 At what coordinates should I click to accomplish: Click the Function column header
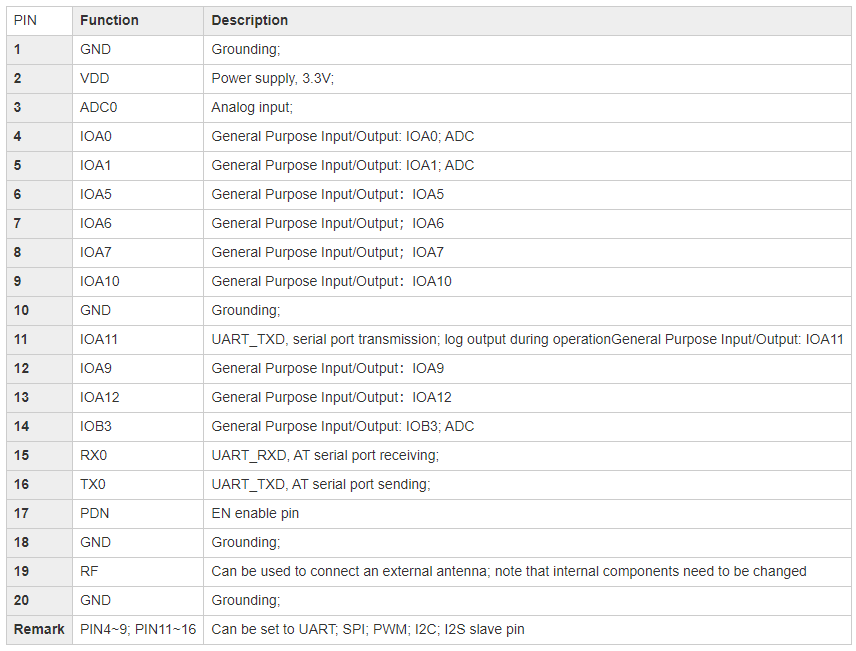coord(109,20)
